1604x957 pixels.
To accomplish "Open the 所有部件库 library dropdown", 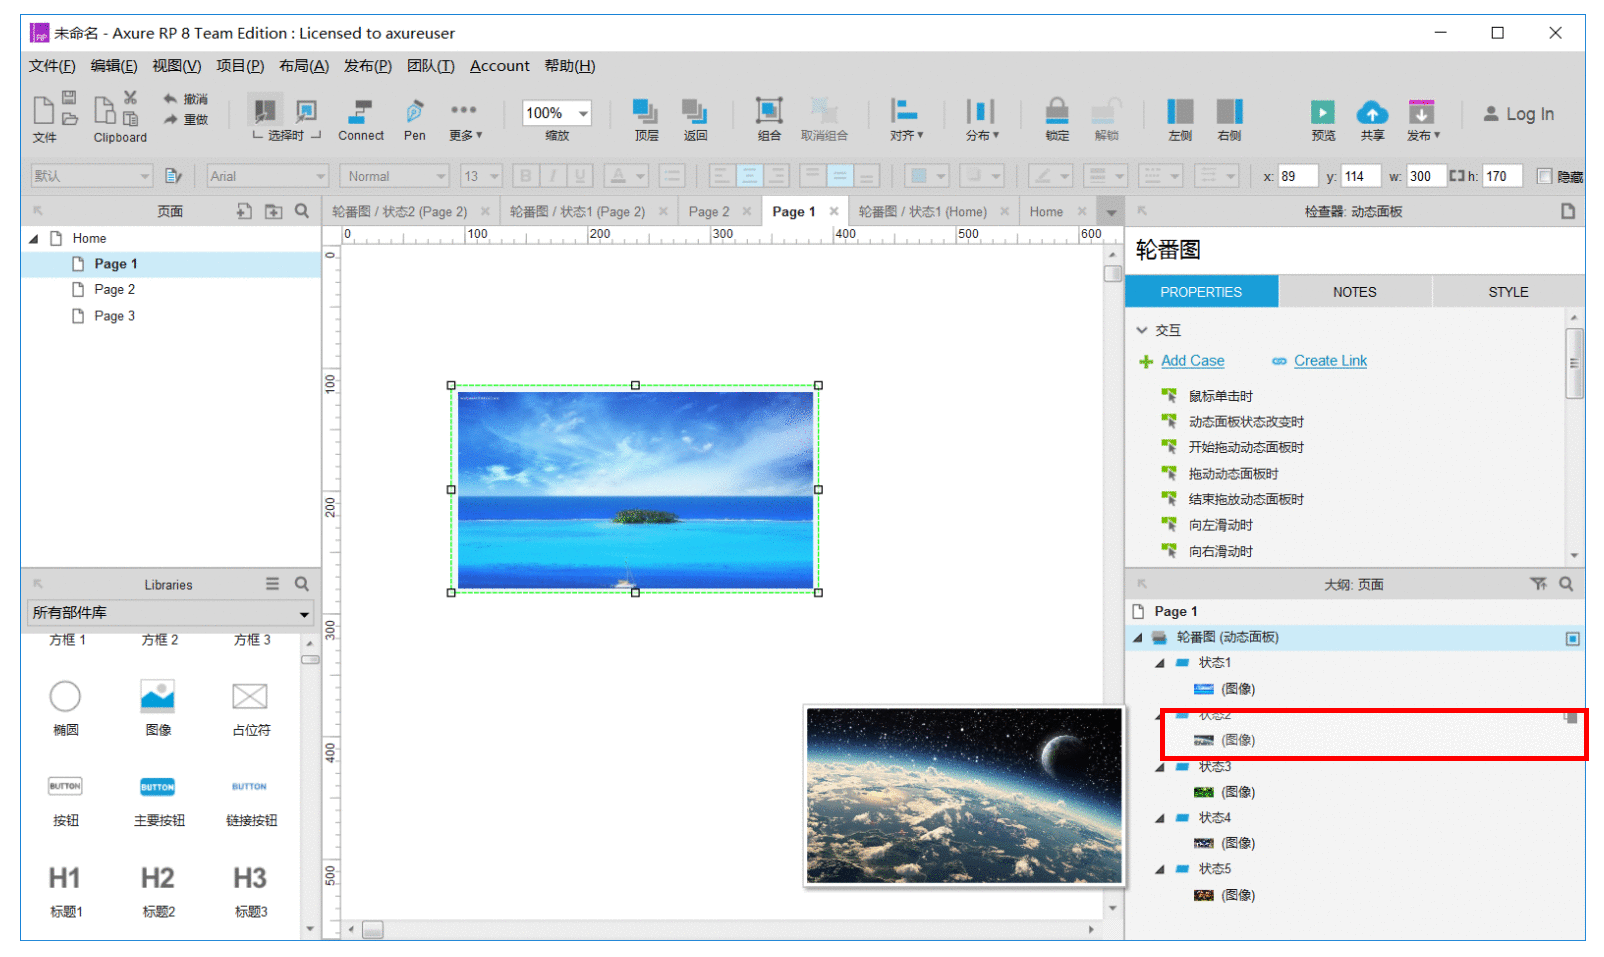I will pos(170,613).
